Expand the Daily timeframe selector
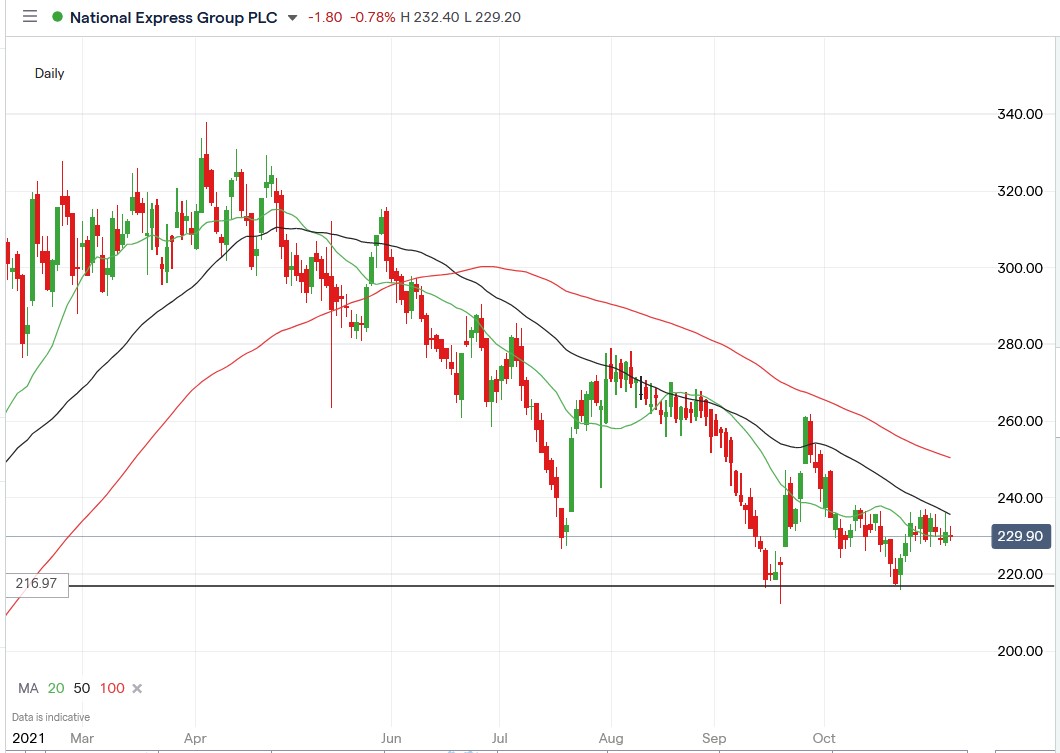The height and width of the screenshot is (753, 1060). 48,73
